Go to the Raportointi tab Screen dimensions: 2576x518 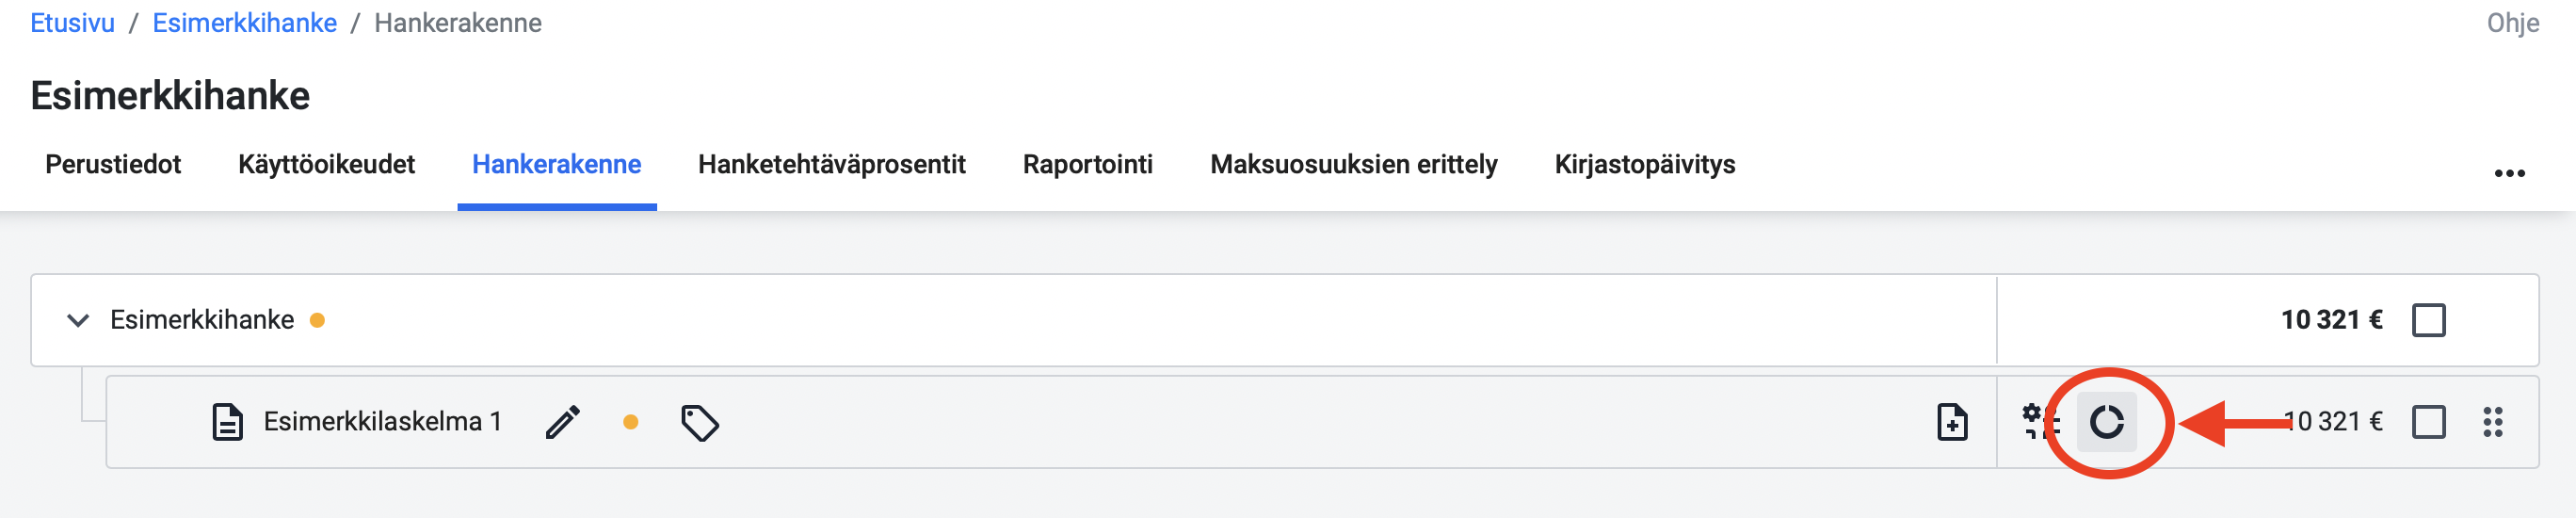coord(1087,164)
